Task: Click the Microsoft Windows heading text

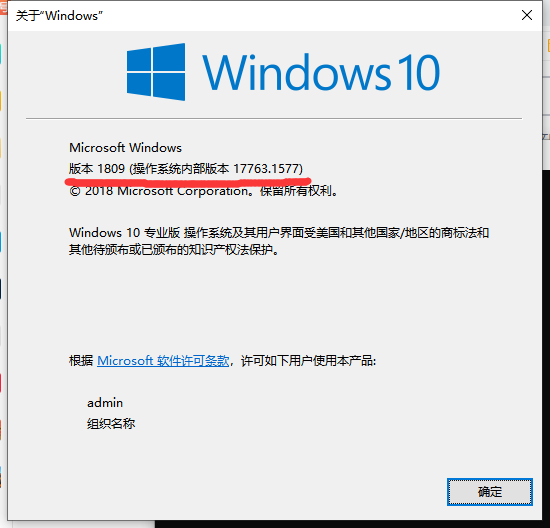Action: click(x=125, y=148)
